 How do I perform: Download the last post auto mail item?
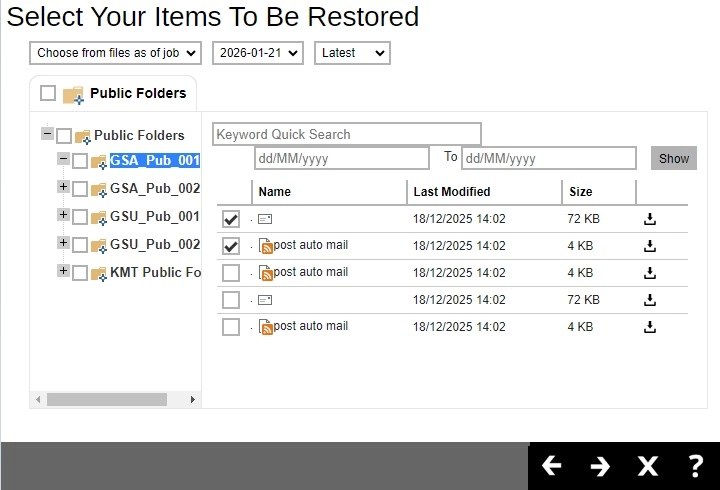(x=650, y=327)
